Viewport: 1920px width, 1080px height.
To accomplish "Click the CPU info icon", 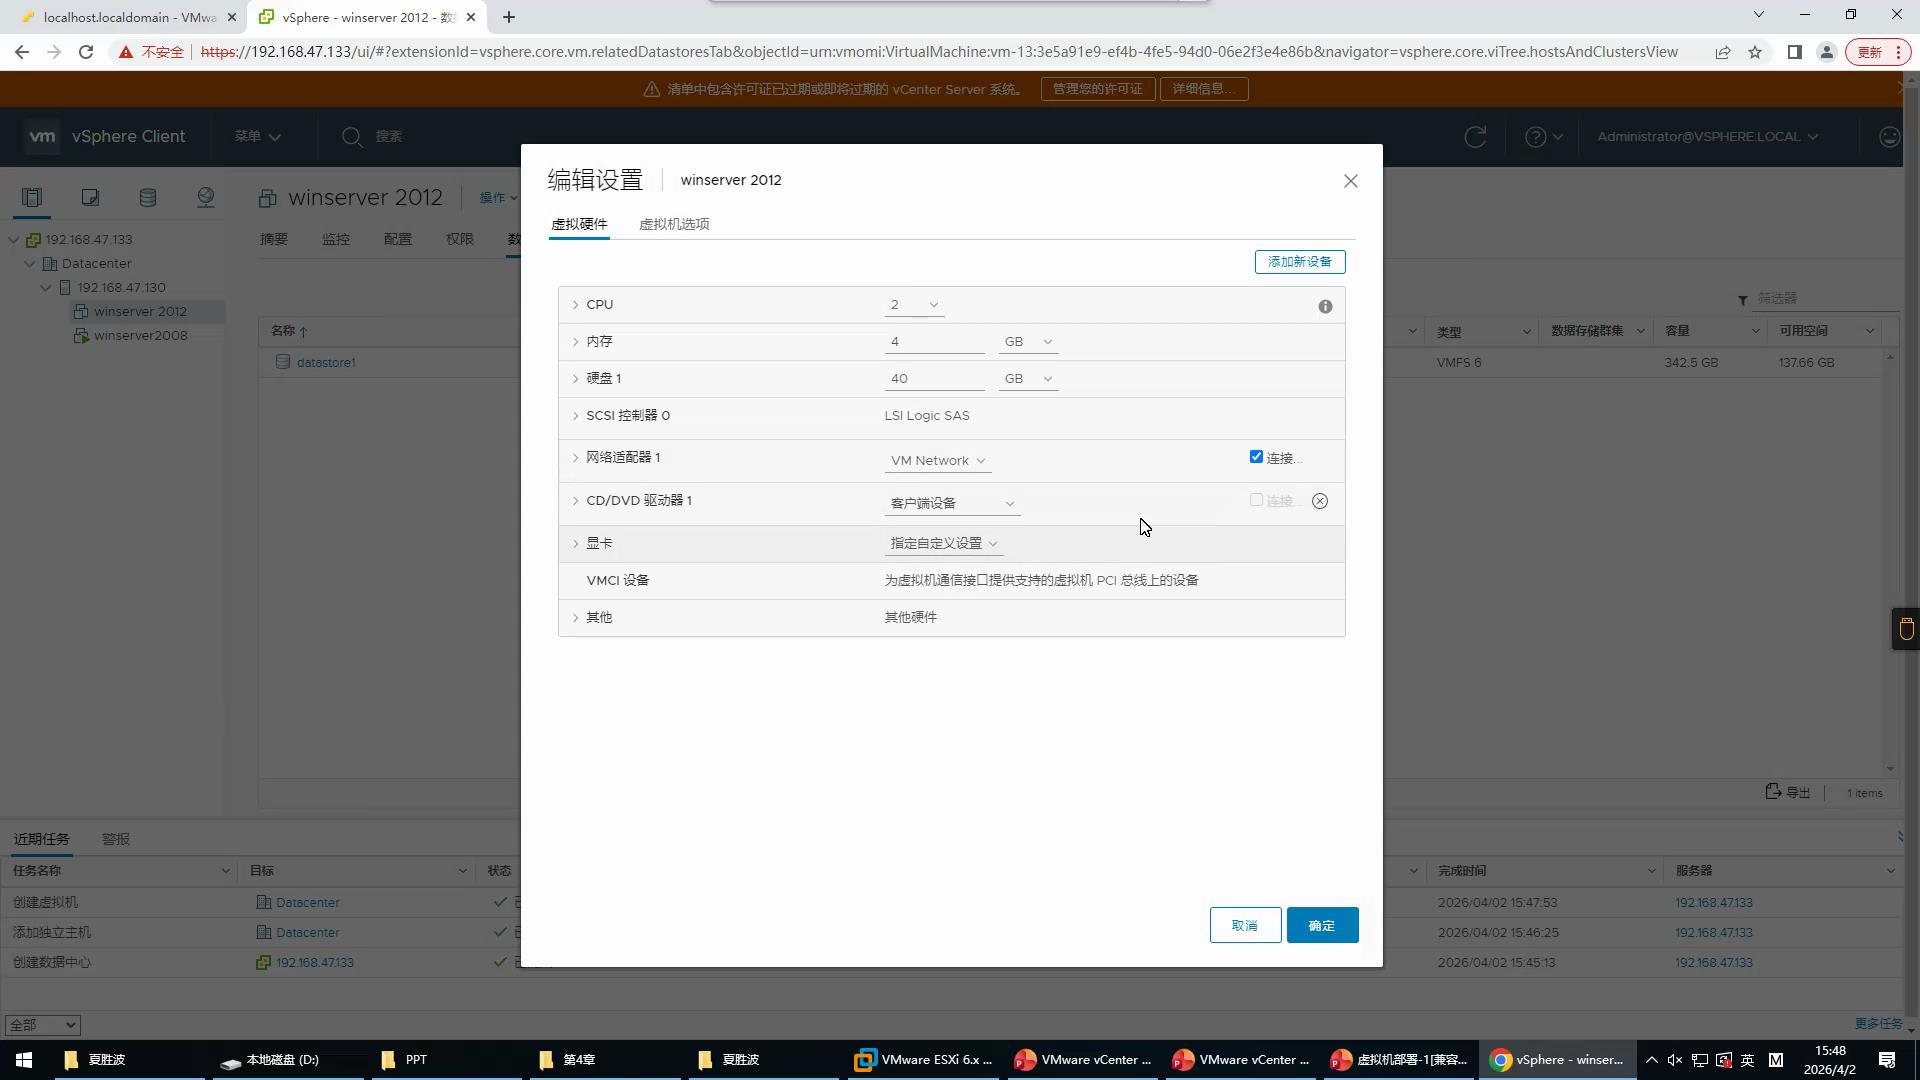I will pyautogui.click(x=1325, y=307).
